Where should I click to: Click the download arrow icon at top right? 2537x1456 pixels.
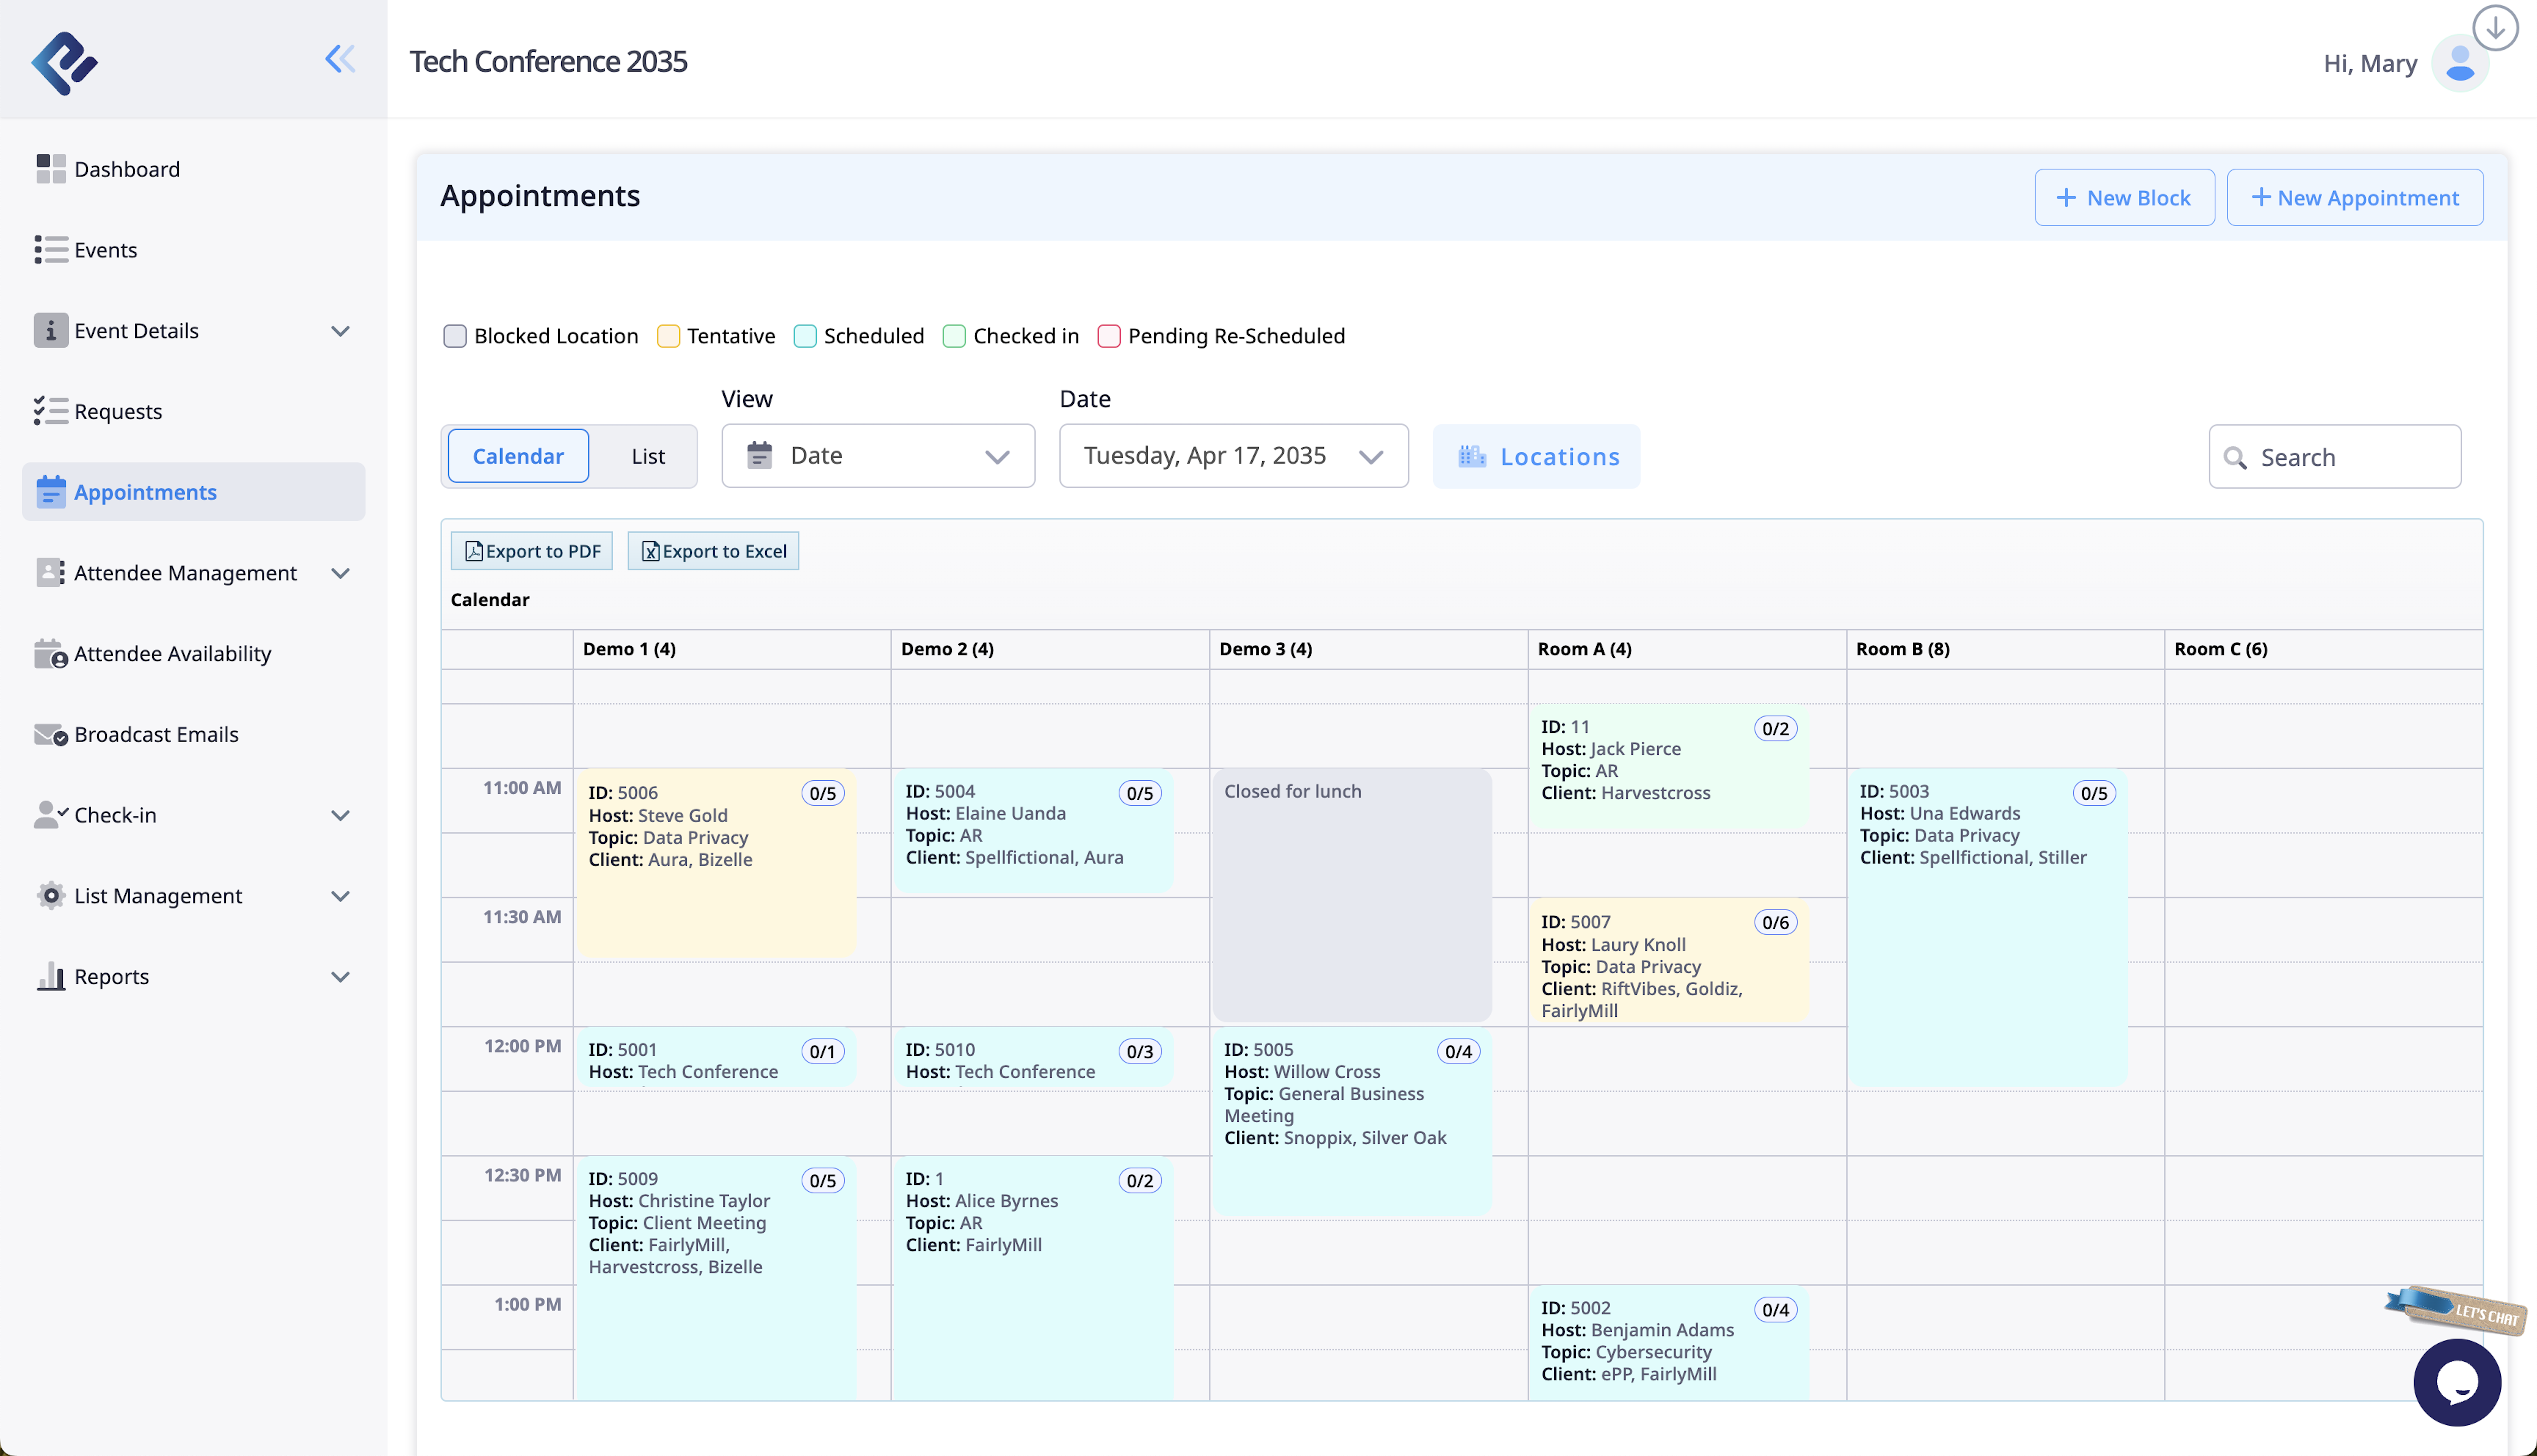coord(2495,27)
